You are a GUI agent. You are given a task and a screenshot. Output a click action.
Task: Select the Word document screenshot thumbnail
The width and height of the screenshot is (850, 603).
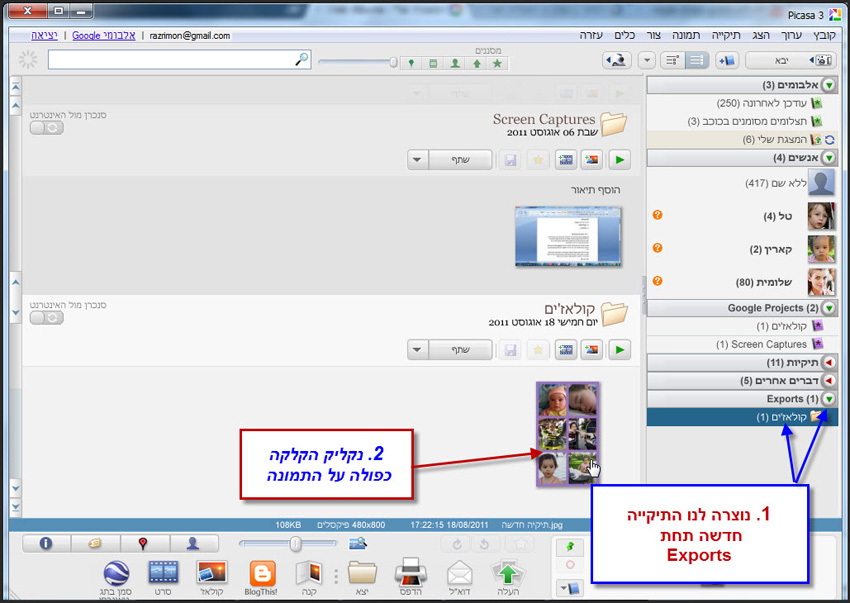(x=568, y=236)
